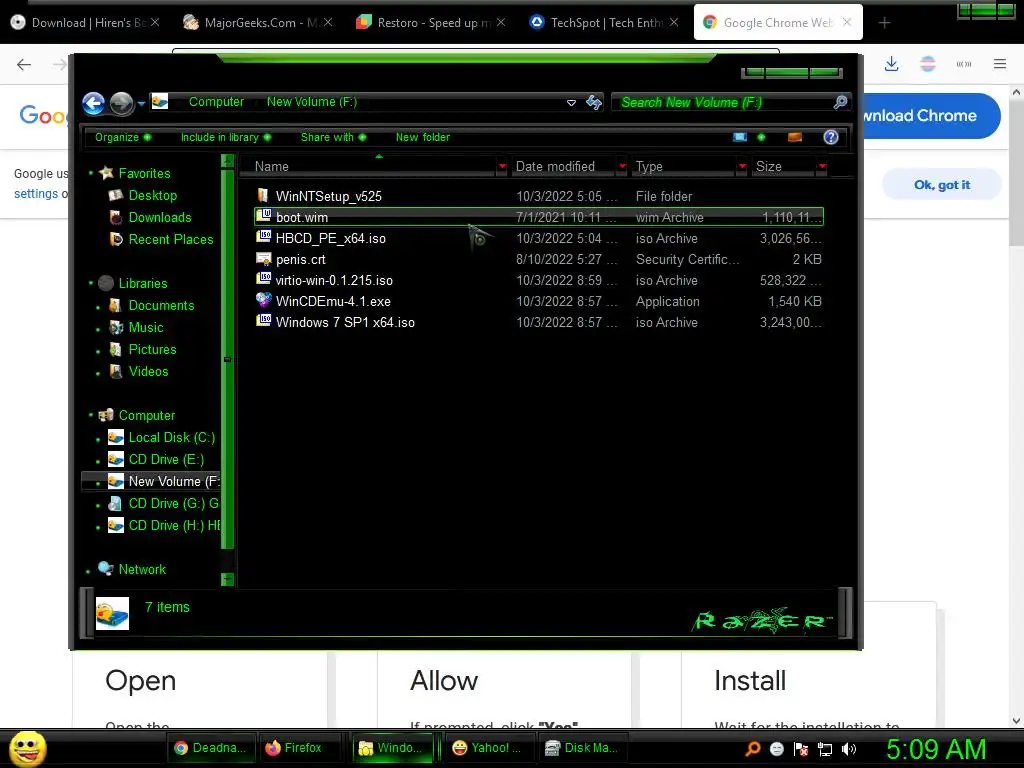Image resolution: width=1024 pixels, height=768 pixels.
Task: Open Local Disk (C:) in navigation pane
Action: coord(171,438)
